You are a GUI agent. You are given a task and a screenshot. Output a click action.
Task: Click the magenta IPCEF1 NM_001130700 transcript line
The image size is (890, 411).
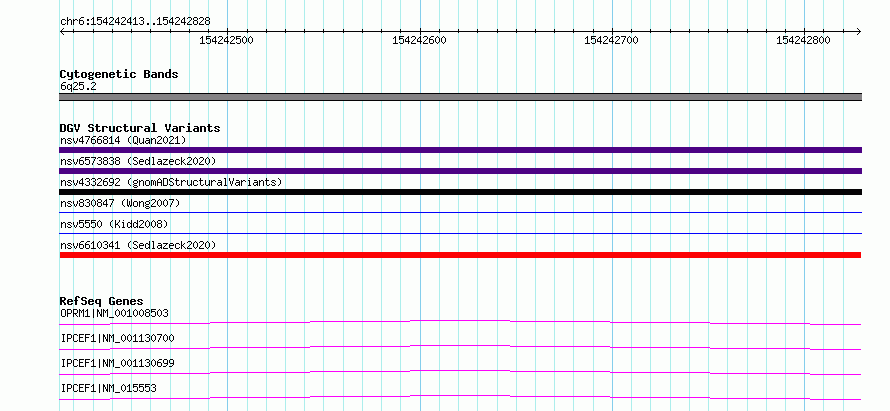[460, 347]
